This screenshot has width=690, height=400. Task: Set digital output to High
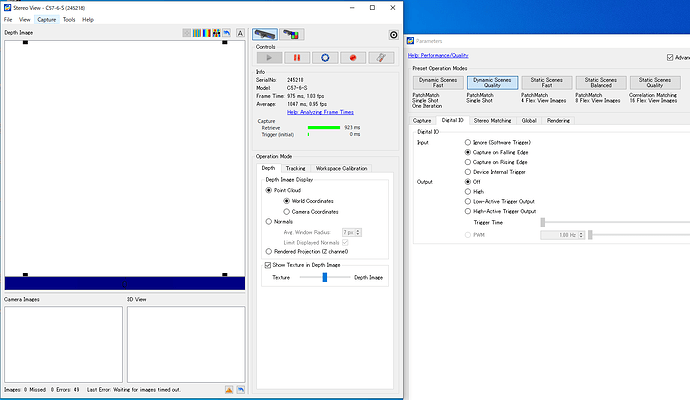click(468, 192)
